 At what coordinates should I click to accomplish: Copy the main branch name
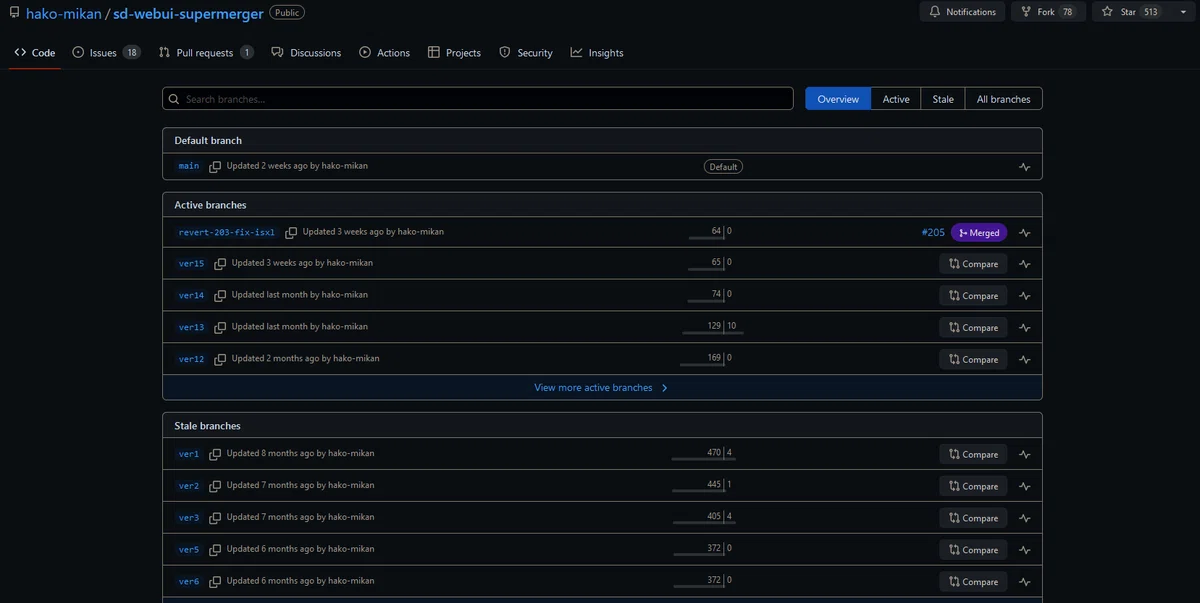pyautogui.click(x=215, y=167)
